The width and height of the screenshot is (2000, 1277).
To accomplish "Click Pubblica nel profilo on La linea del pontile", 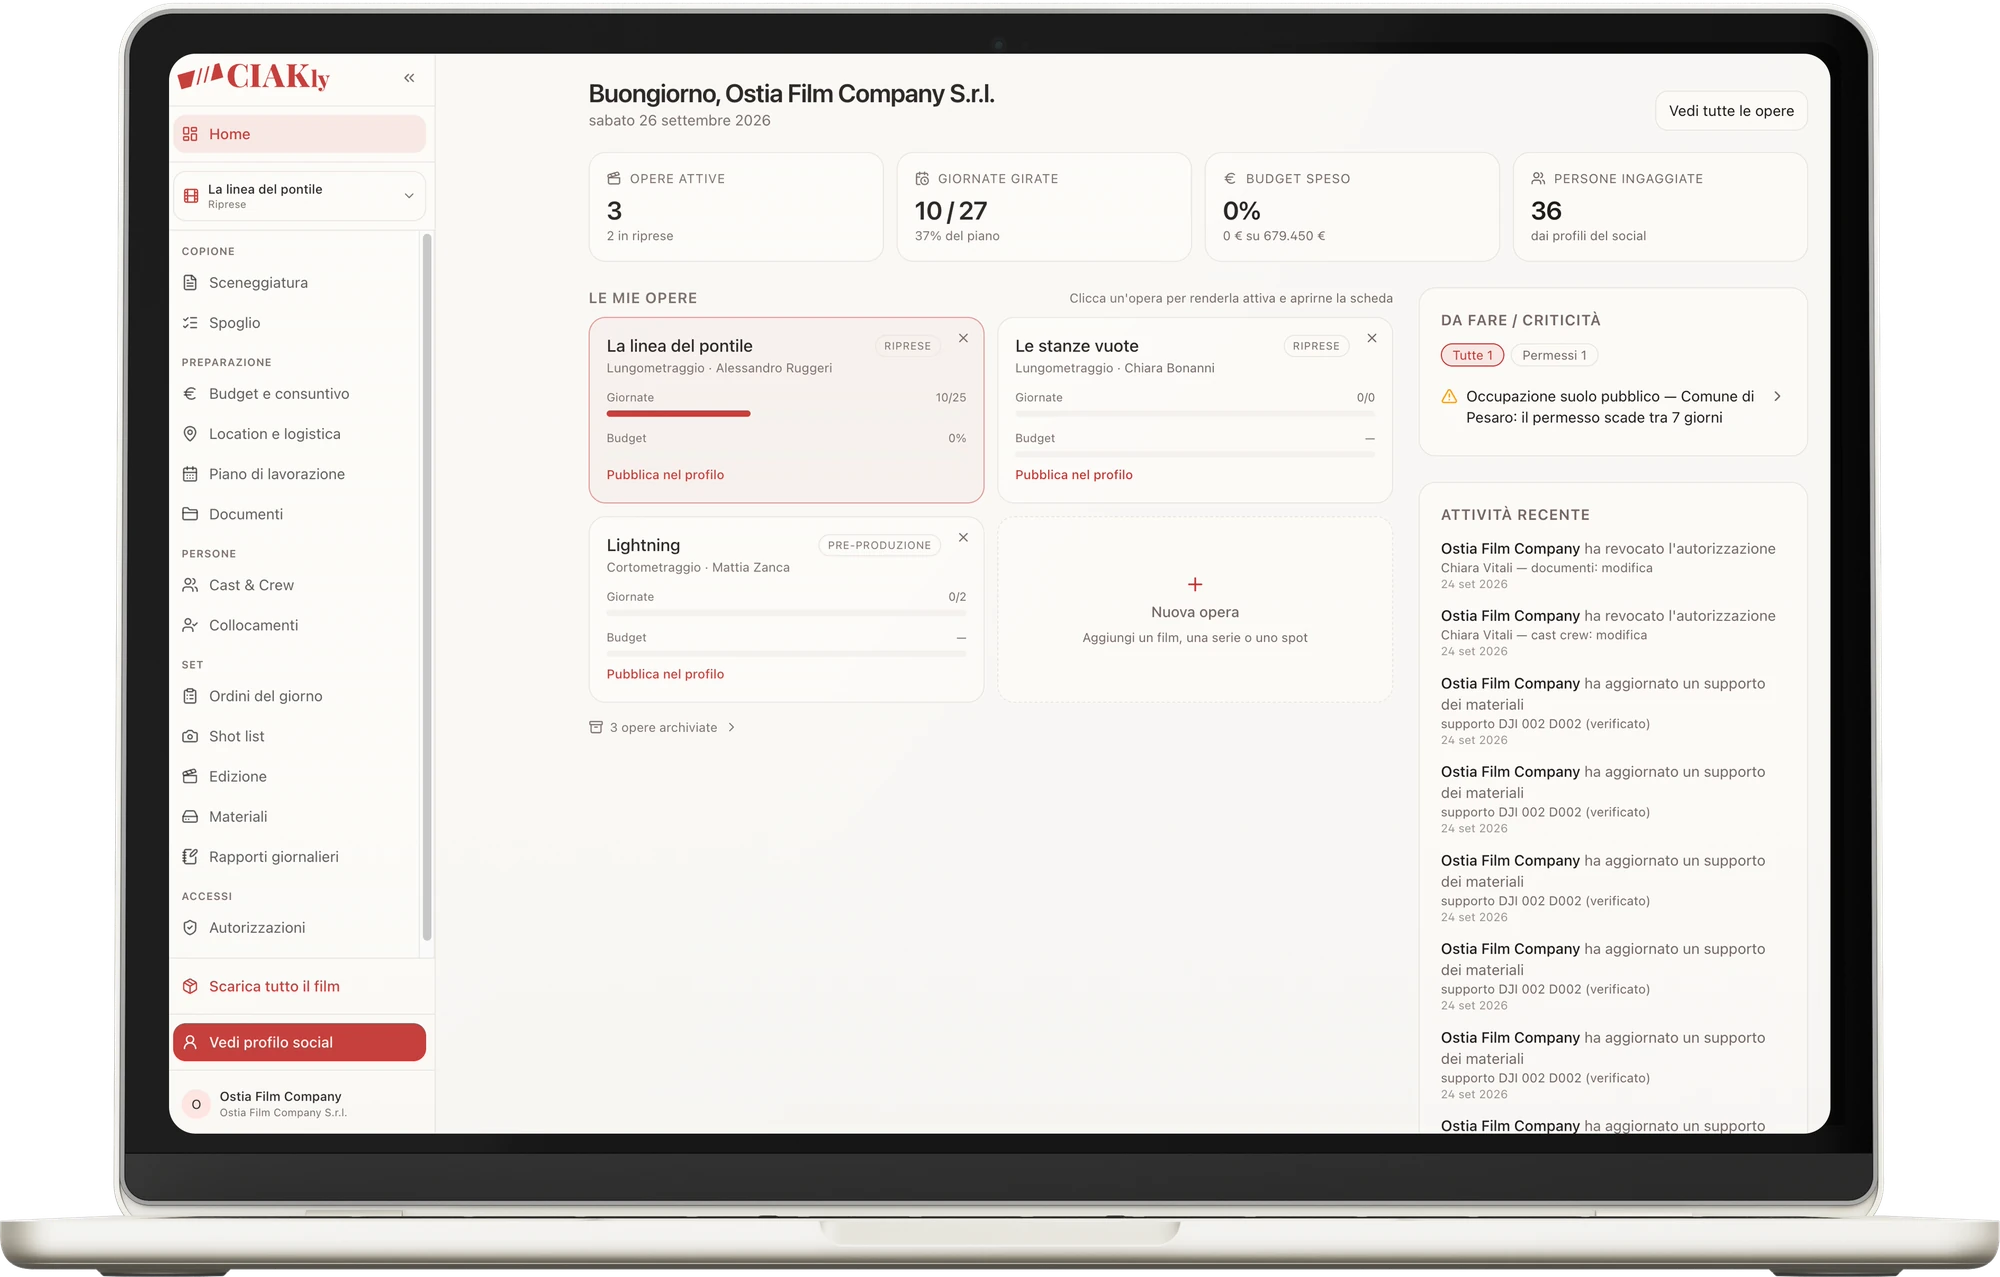I will [665, 475].
